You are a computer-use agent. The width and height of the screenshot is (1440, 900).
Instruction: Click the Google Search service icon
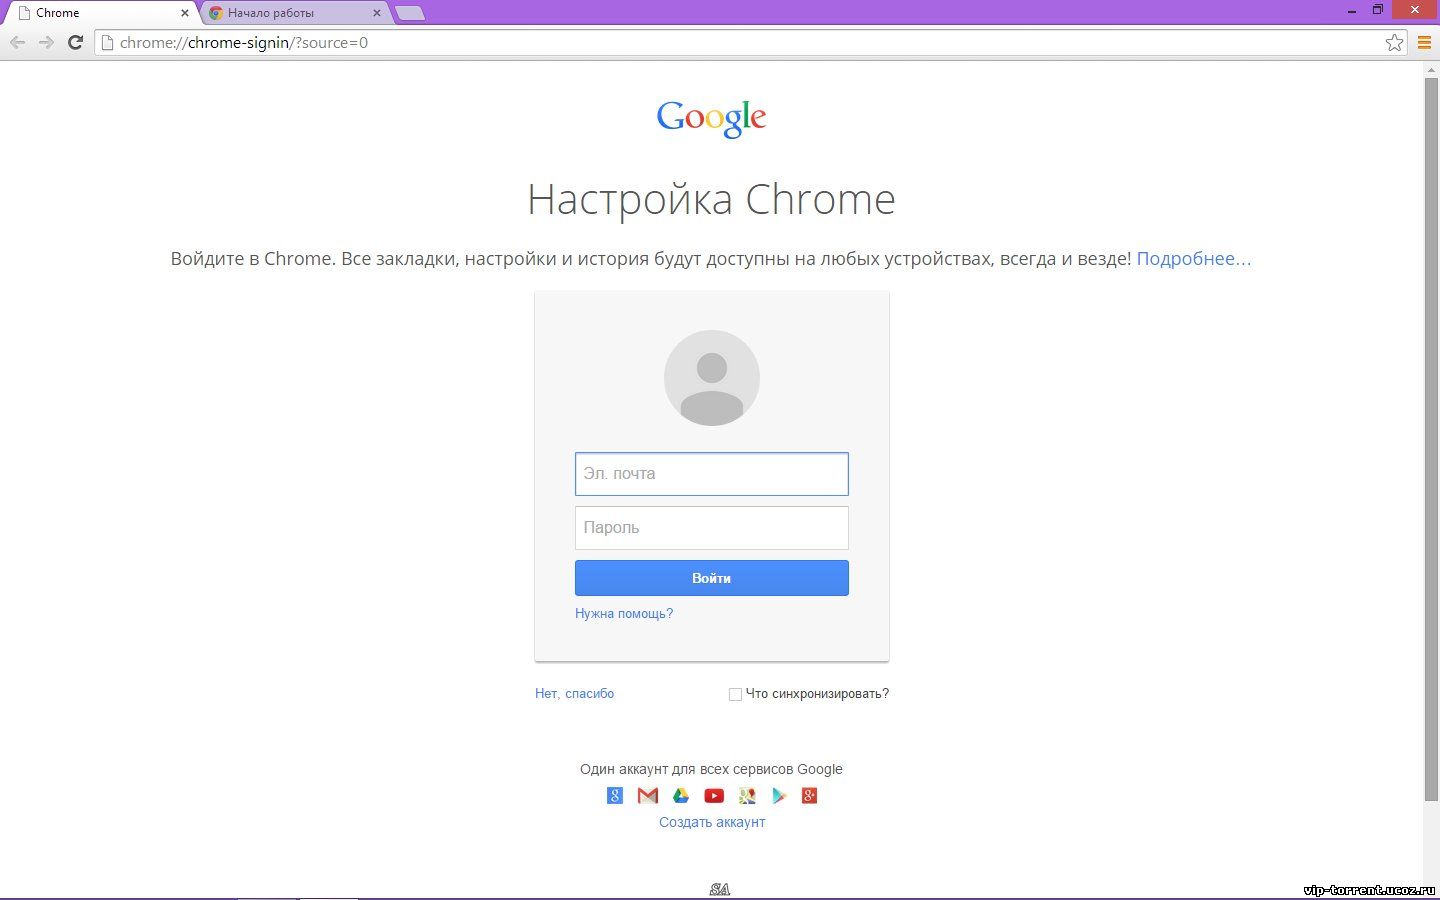(615, 796)
